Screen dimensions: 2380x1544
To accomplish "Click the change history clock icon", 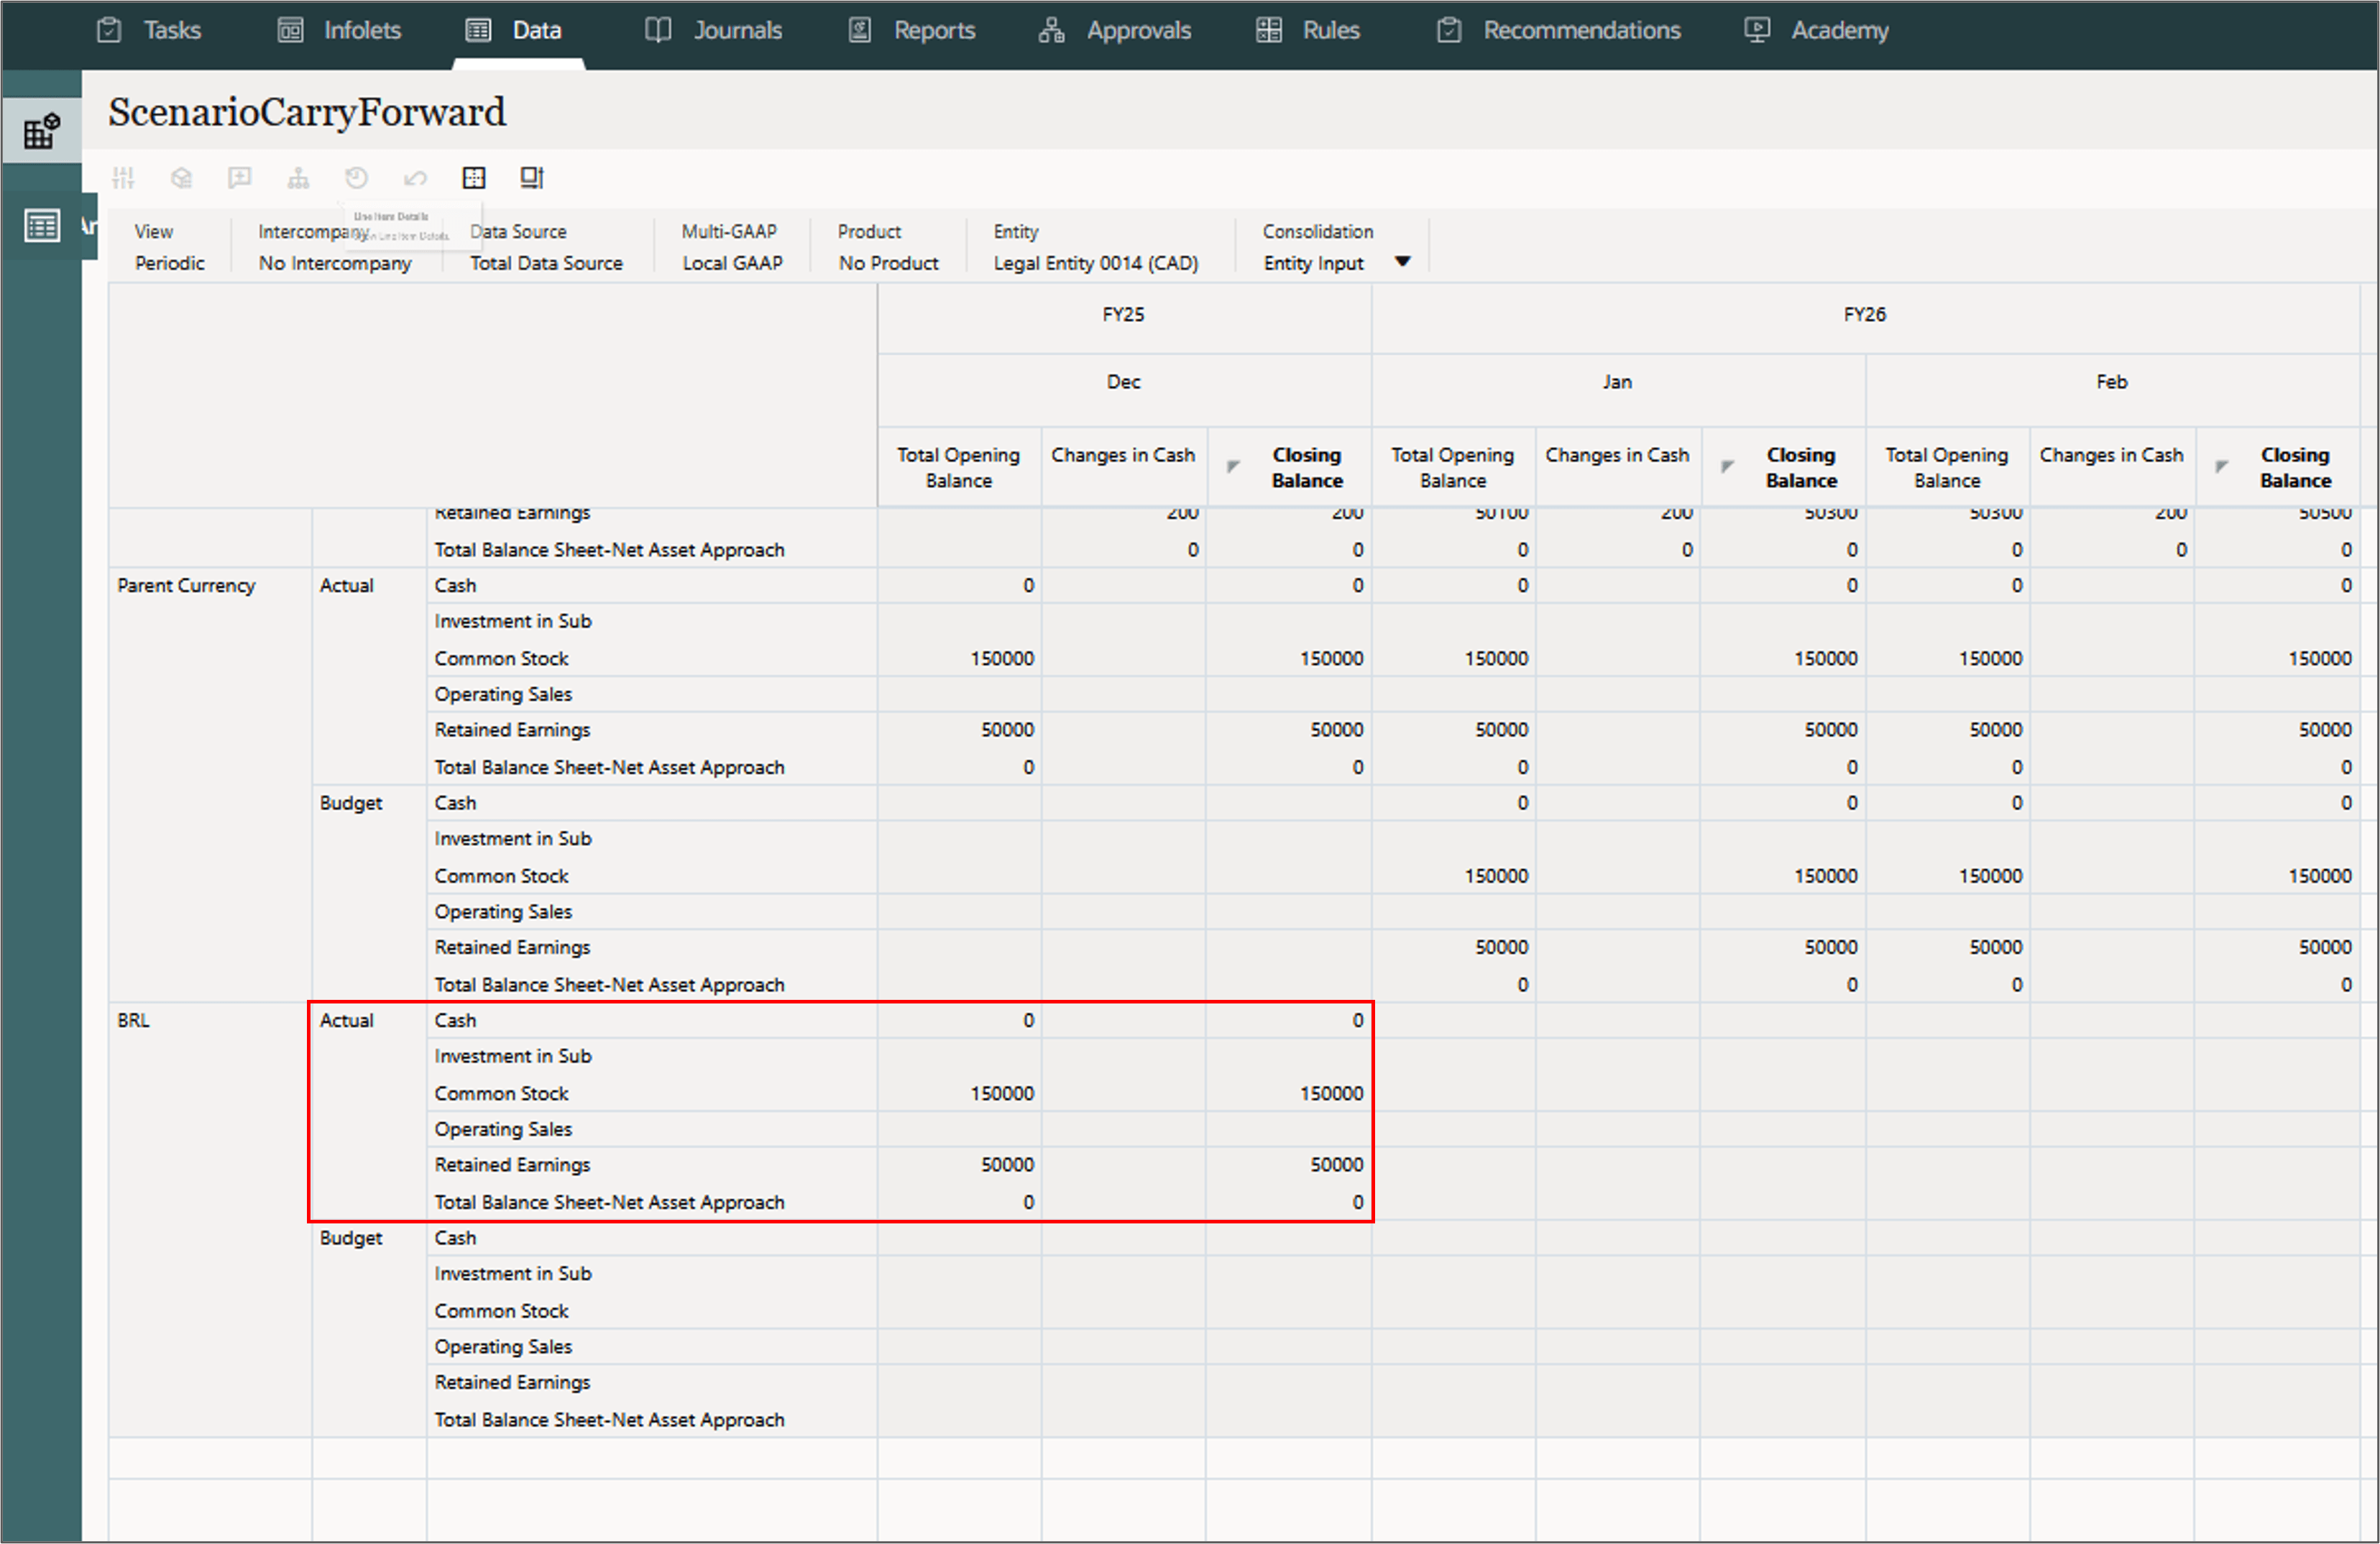I will (356, 178).
